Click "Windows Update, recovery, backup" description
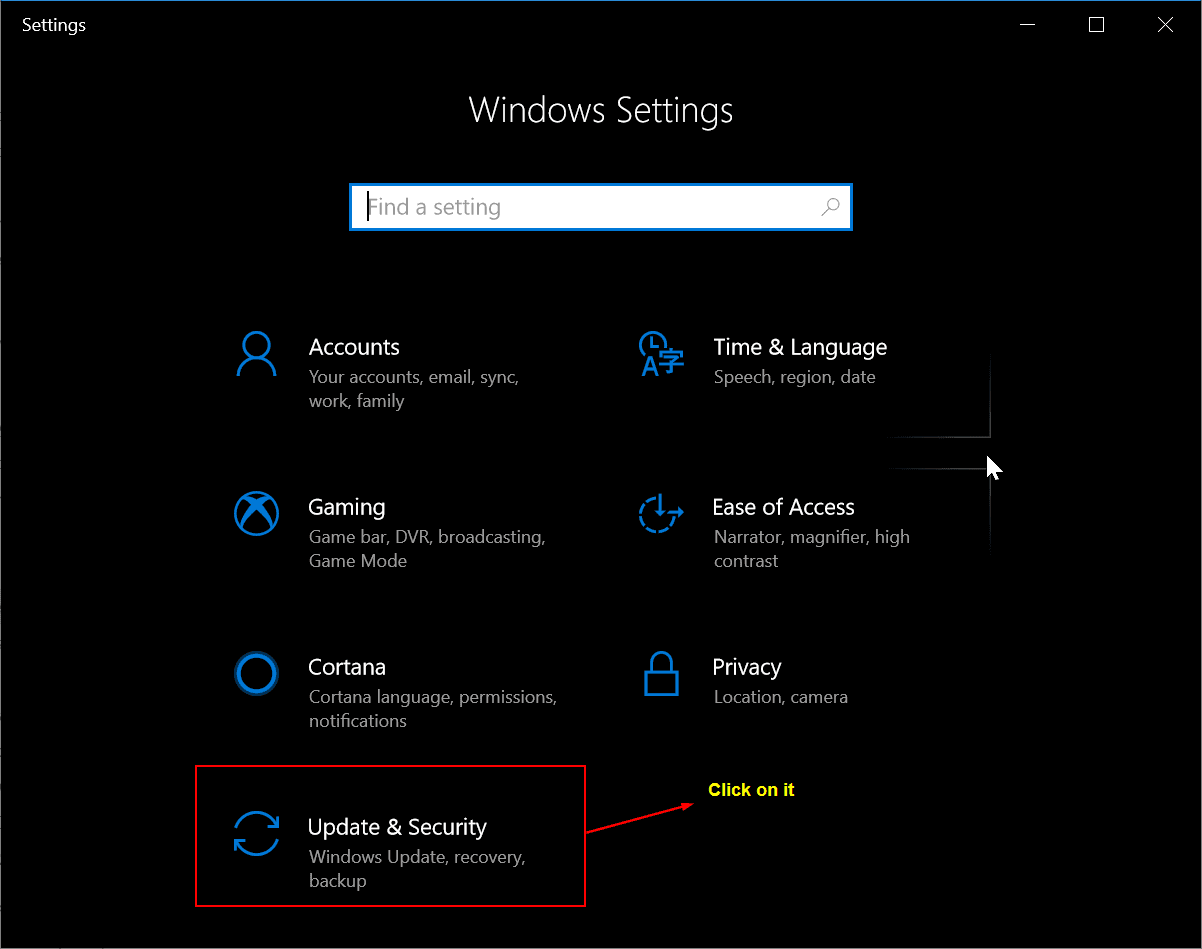 (x=417, y=869)
